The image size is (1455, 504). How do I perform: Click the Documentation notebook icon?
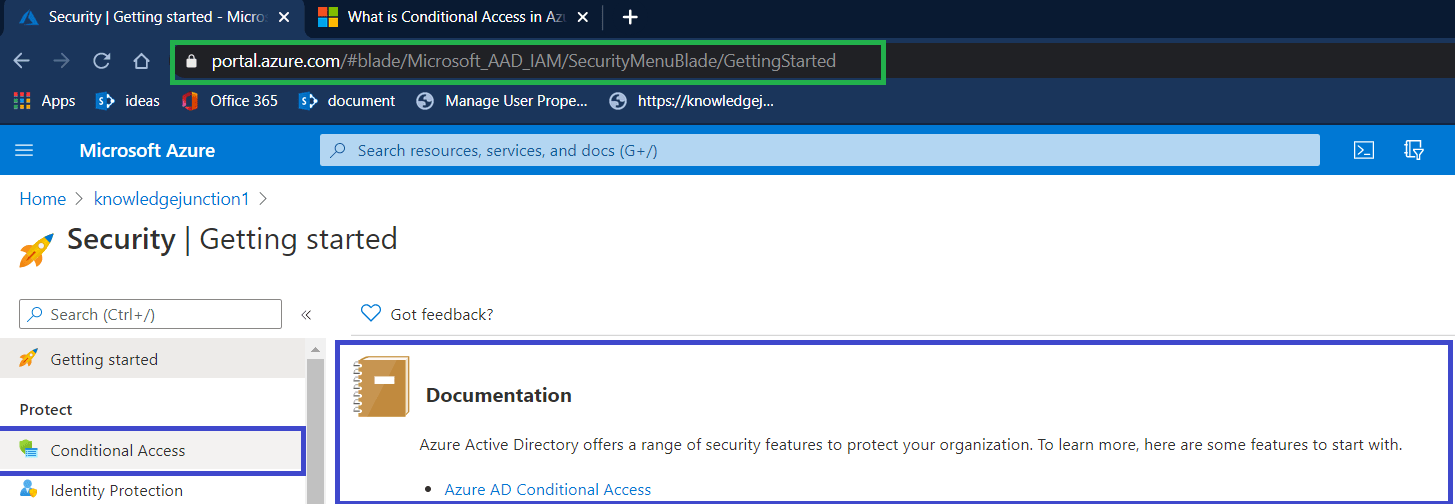click(x=381, y=386)
